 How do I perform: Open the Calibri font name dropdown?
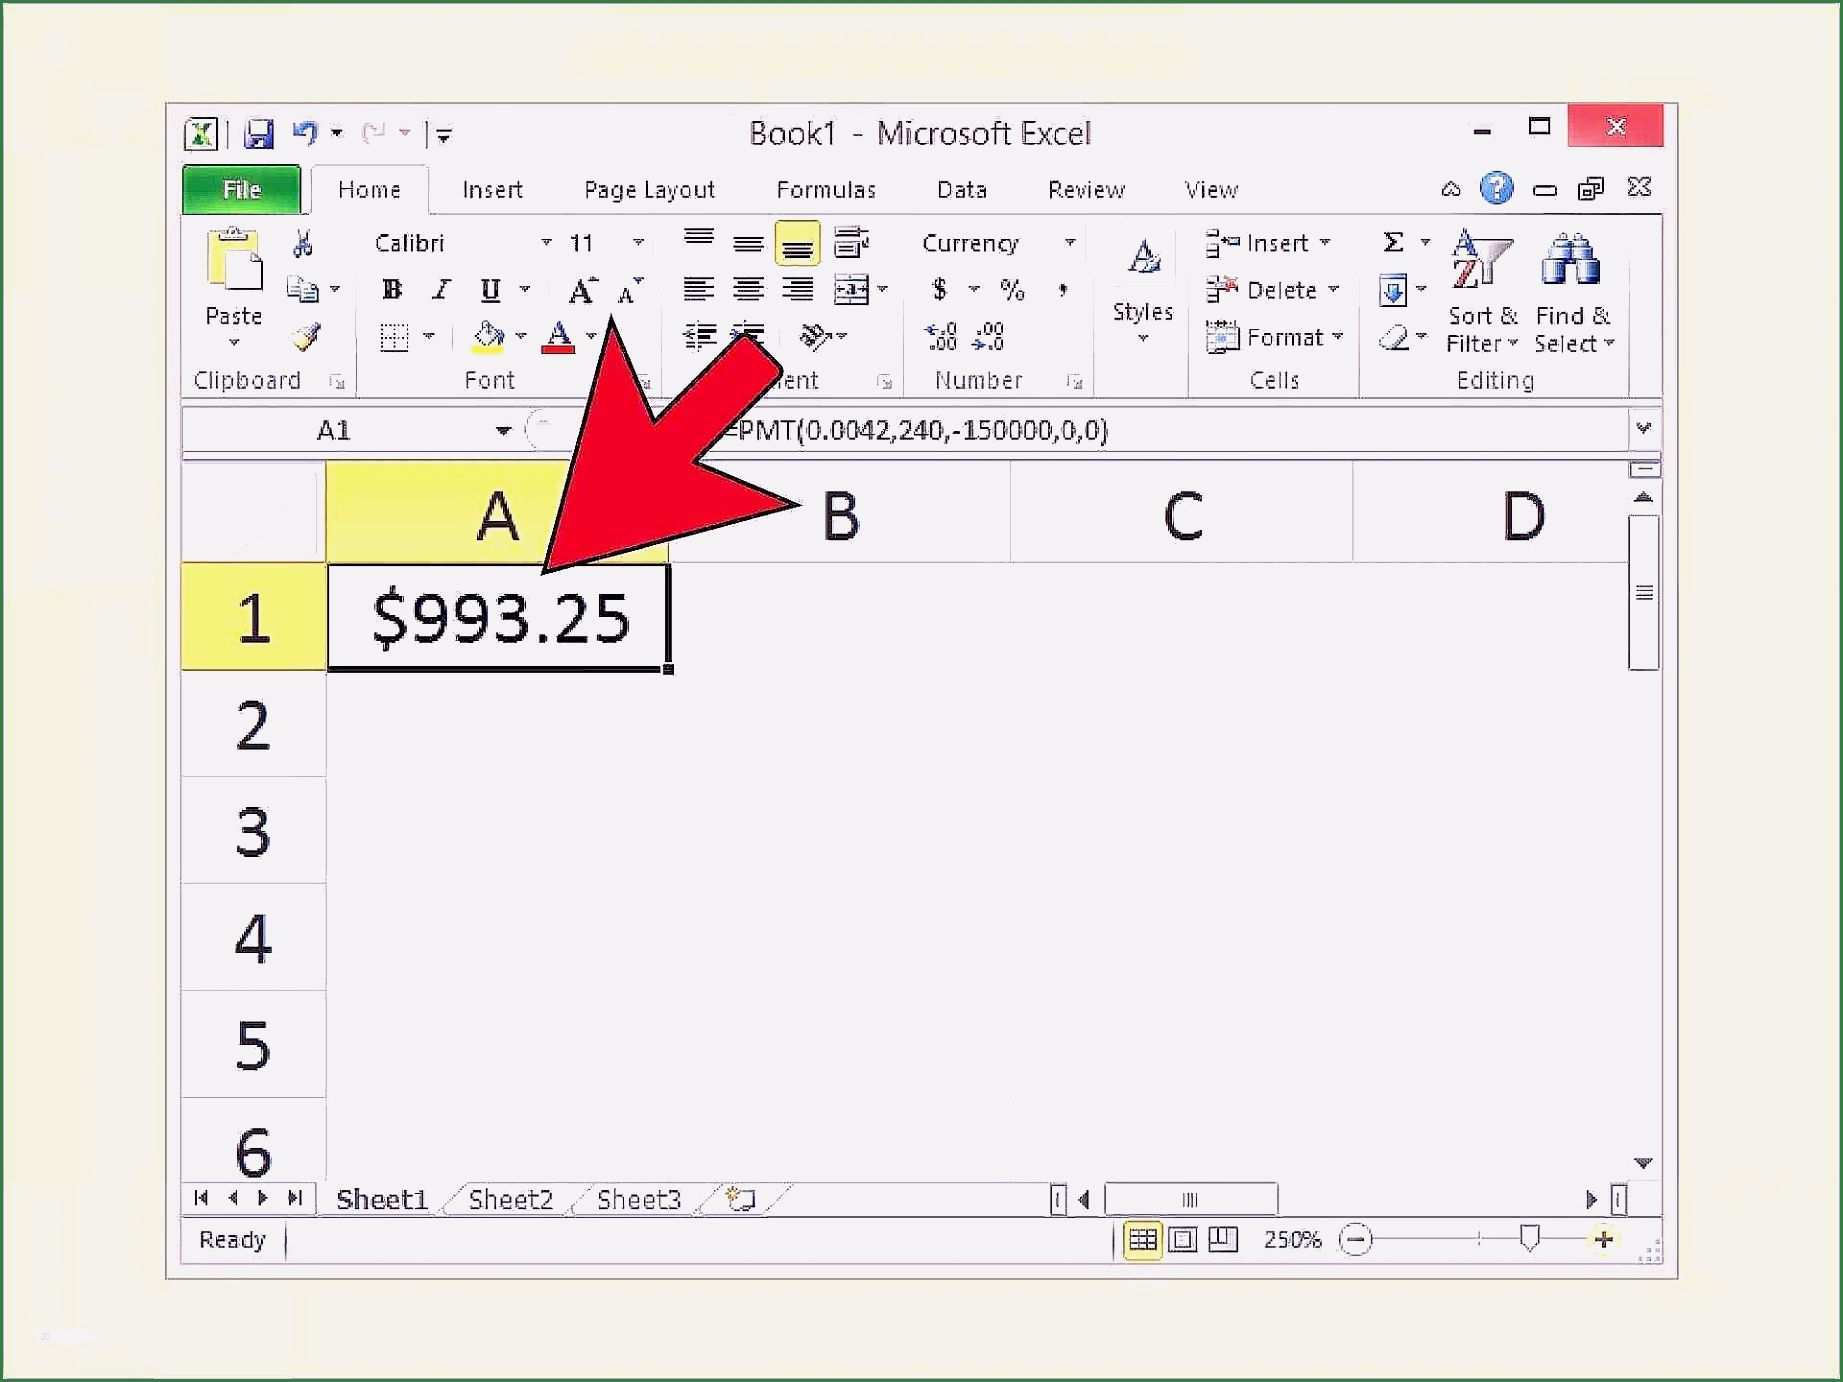point(546,243)
